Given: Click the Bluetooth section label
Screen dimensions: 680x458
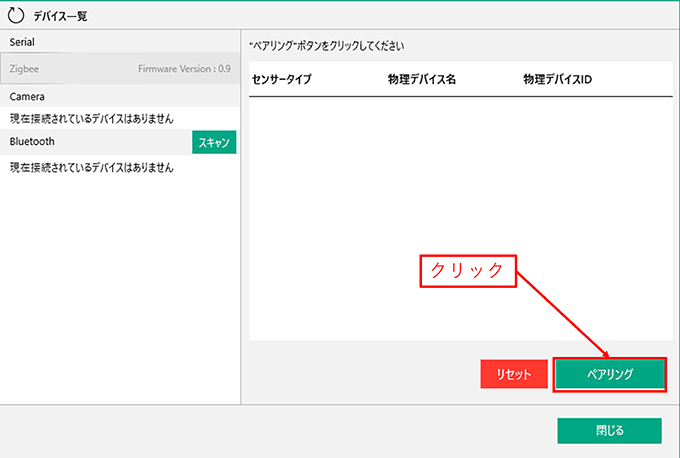Looking at the screenshot, I should click(x=32, y=142).
